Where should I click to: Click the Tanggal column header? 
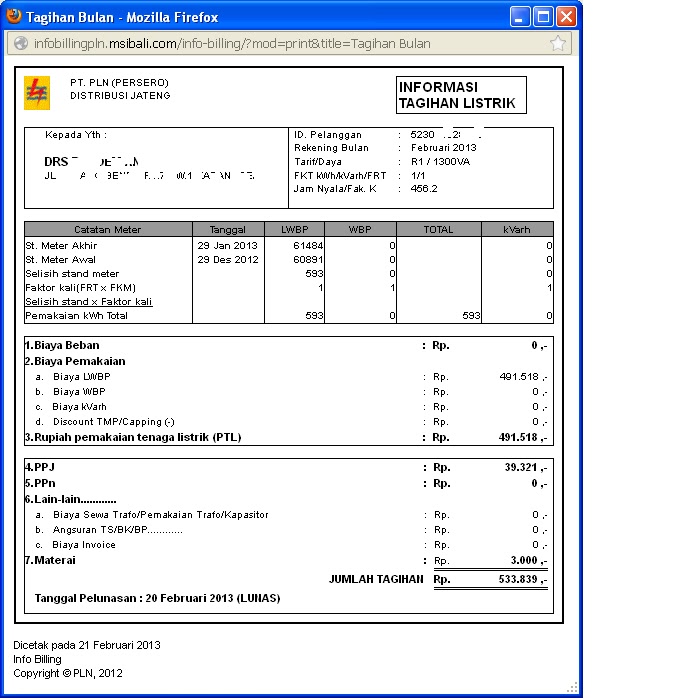coord(228,229)
